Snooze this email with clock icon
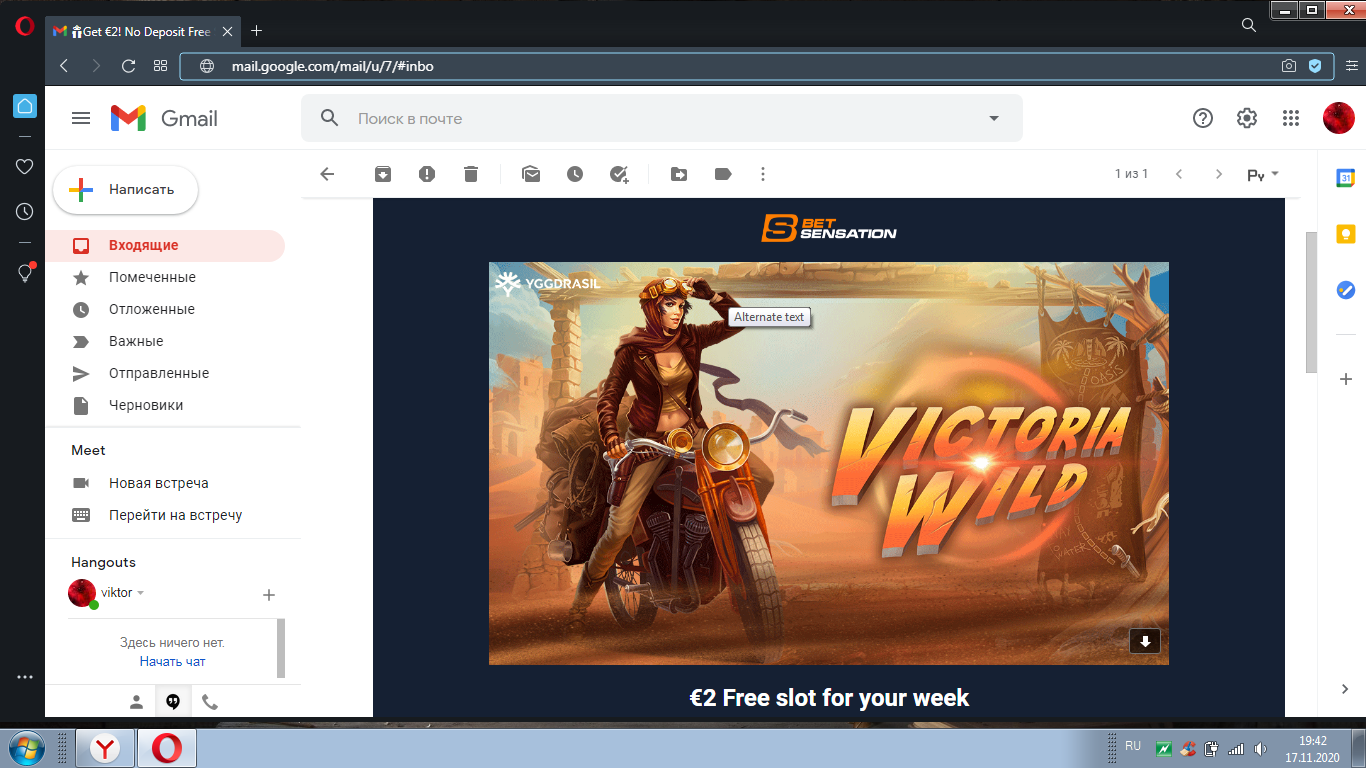The height and width of the screenshot is (768, 1366). click(575, 174)
